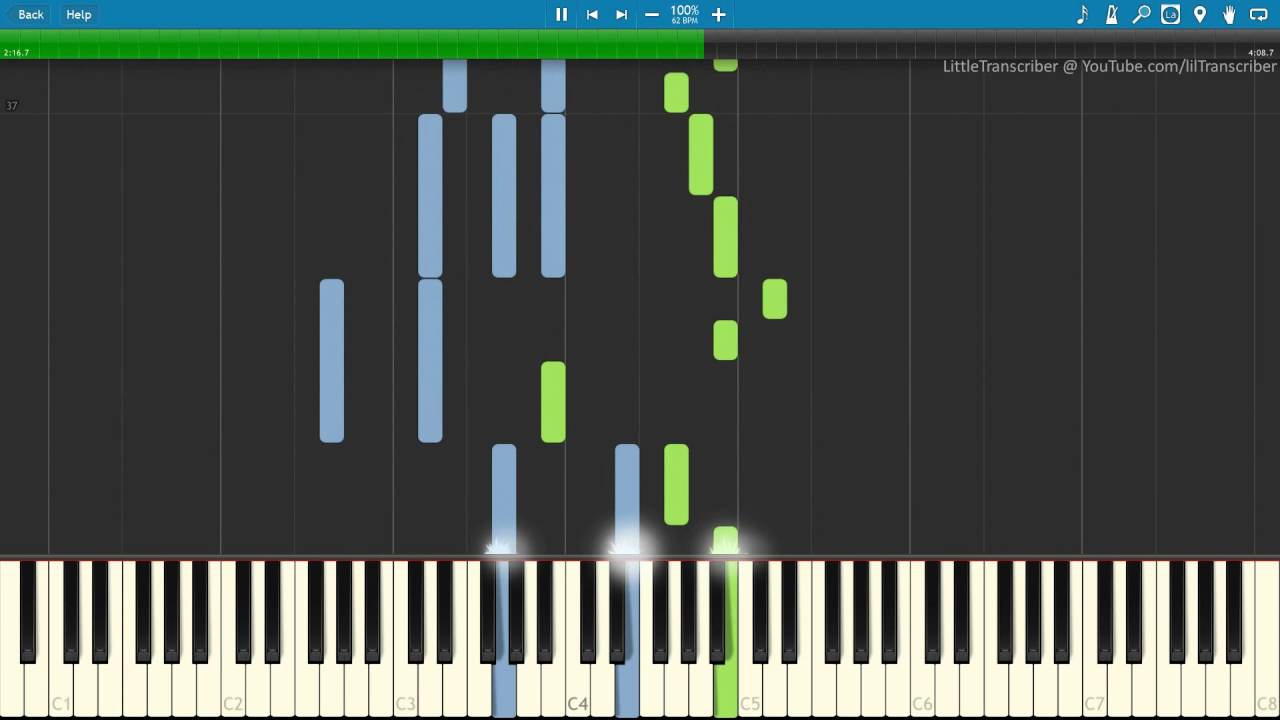Toggle the metronome icon

[1111, 14]
